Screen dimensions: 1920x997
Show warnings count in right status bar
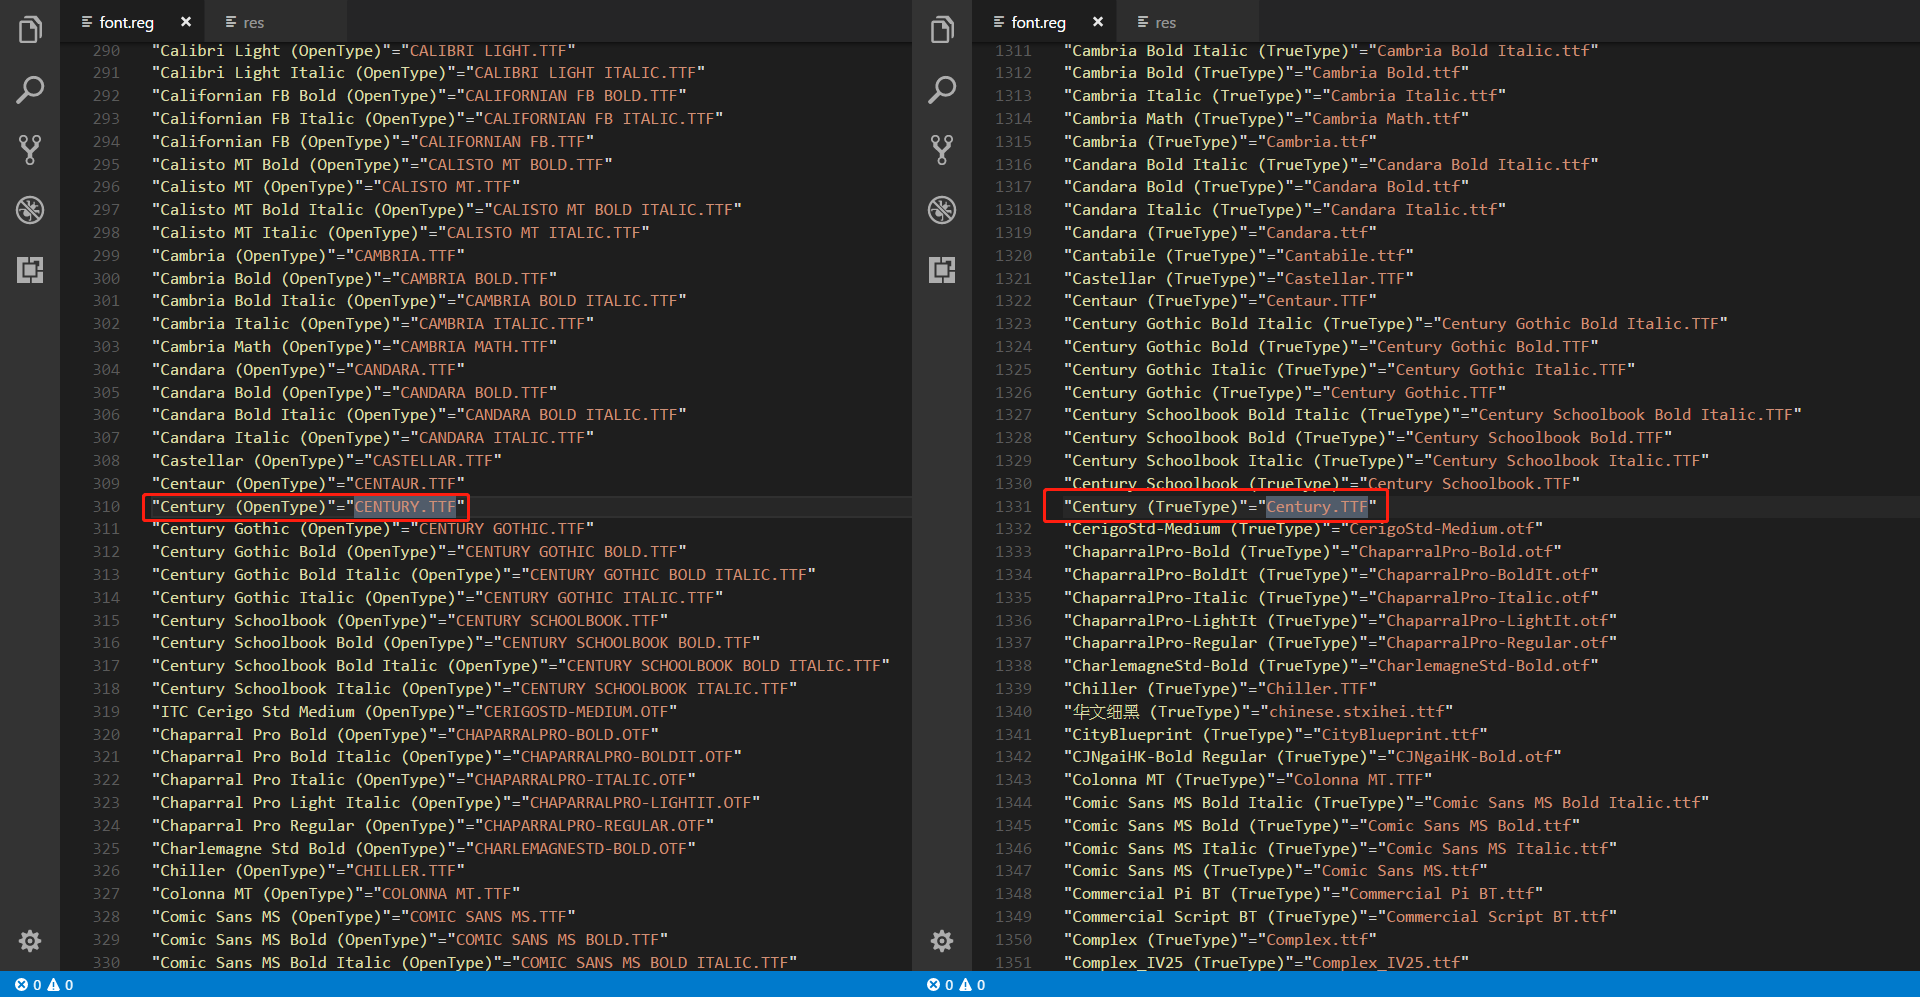973,985
